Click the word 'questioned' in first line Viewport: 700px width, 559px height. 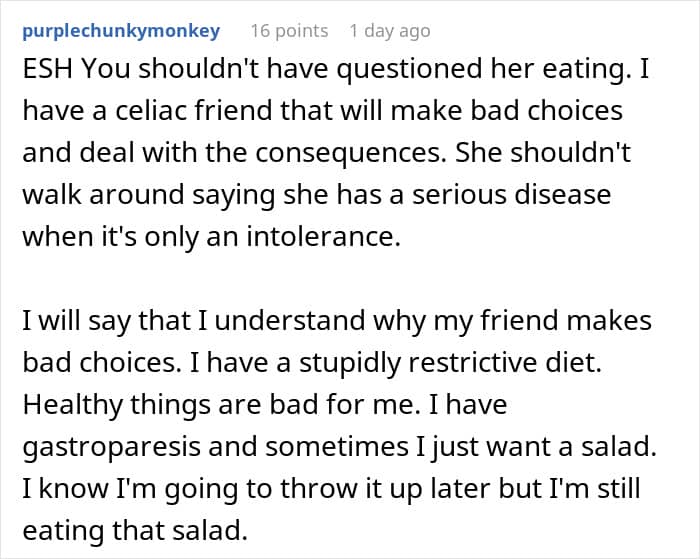409,70
